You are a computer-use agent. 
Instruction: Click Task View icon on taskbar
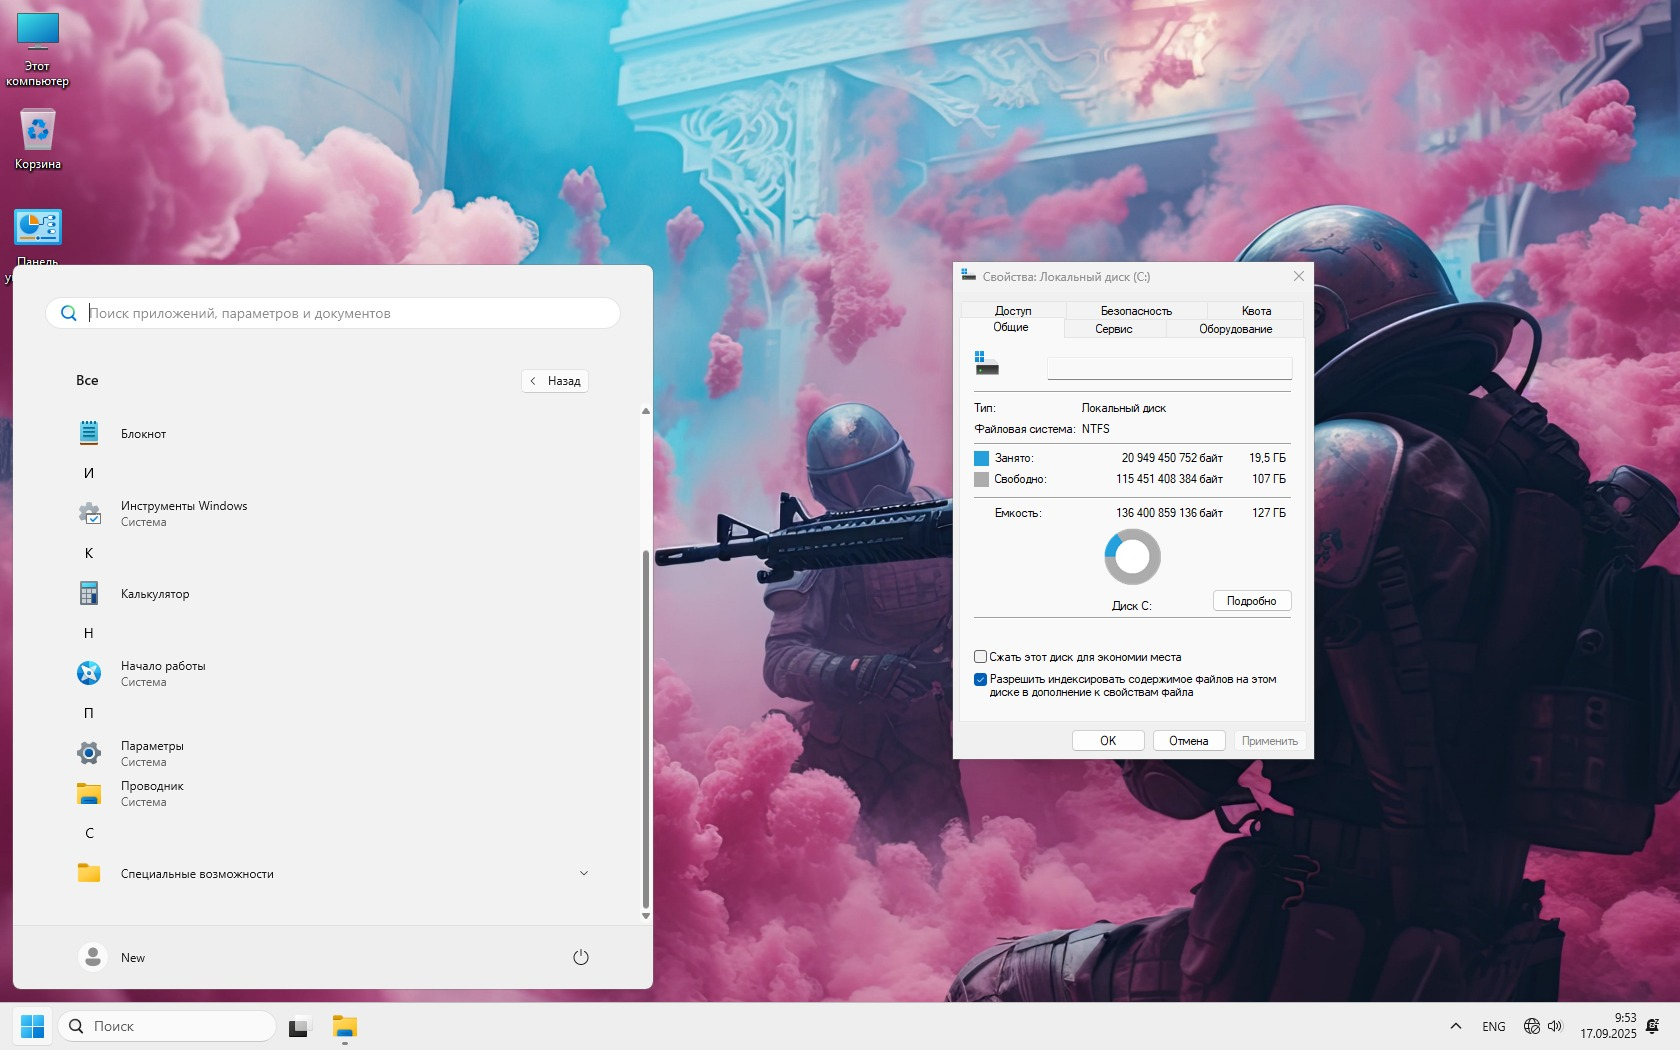click(x=299, y=1027)
